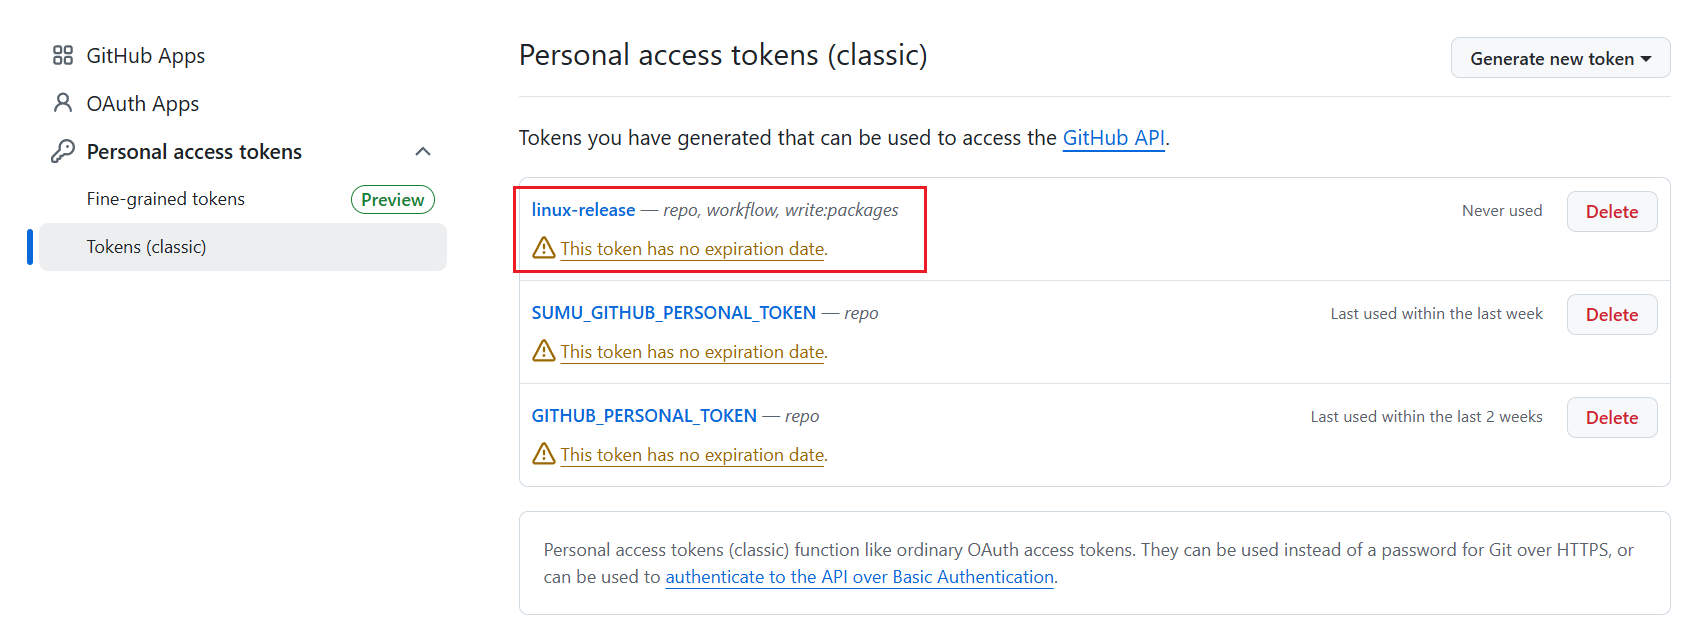Viewport: 1704px width, 627px height.
Task: Open the GITHUB_PERSONAL_TOKEN link
Action: pyautogui.click(x=644, y=416)
